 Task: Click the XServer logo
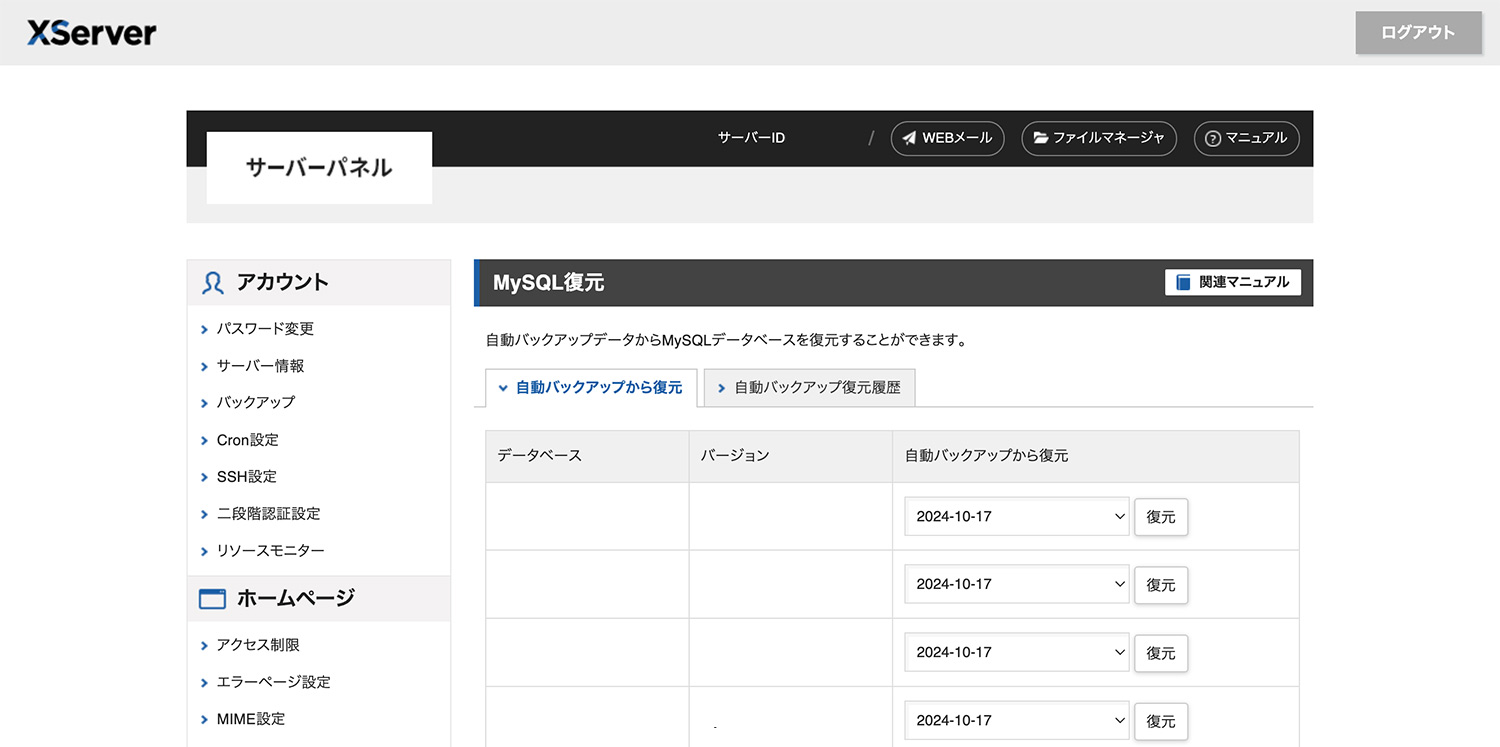pyautogui.click(x=91, y=33)
